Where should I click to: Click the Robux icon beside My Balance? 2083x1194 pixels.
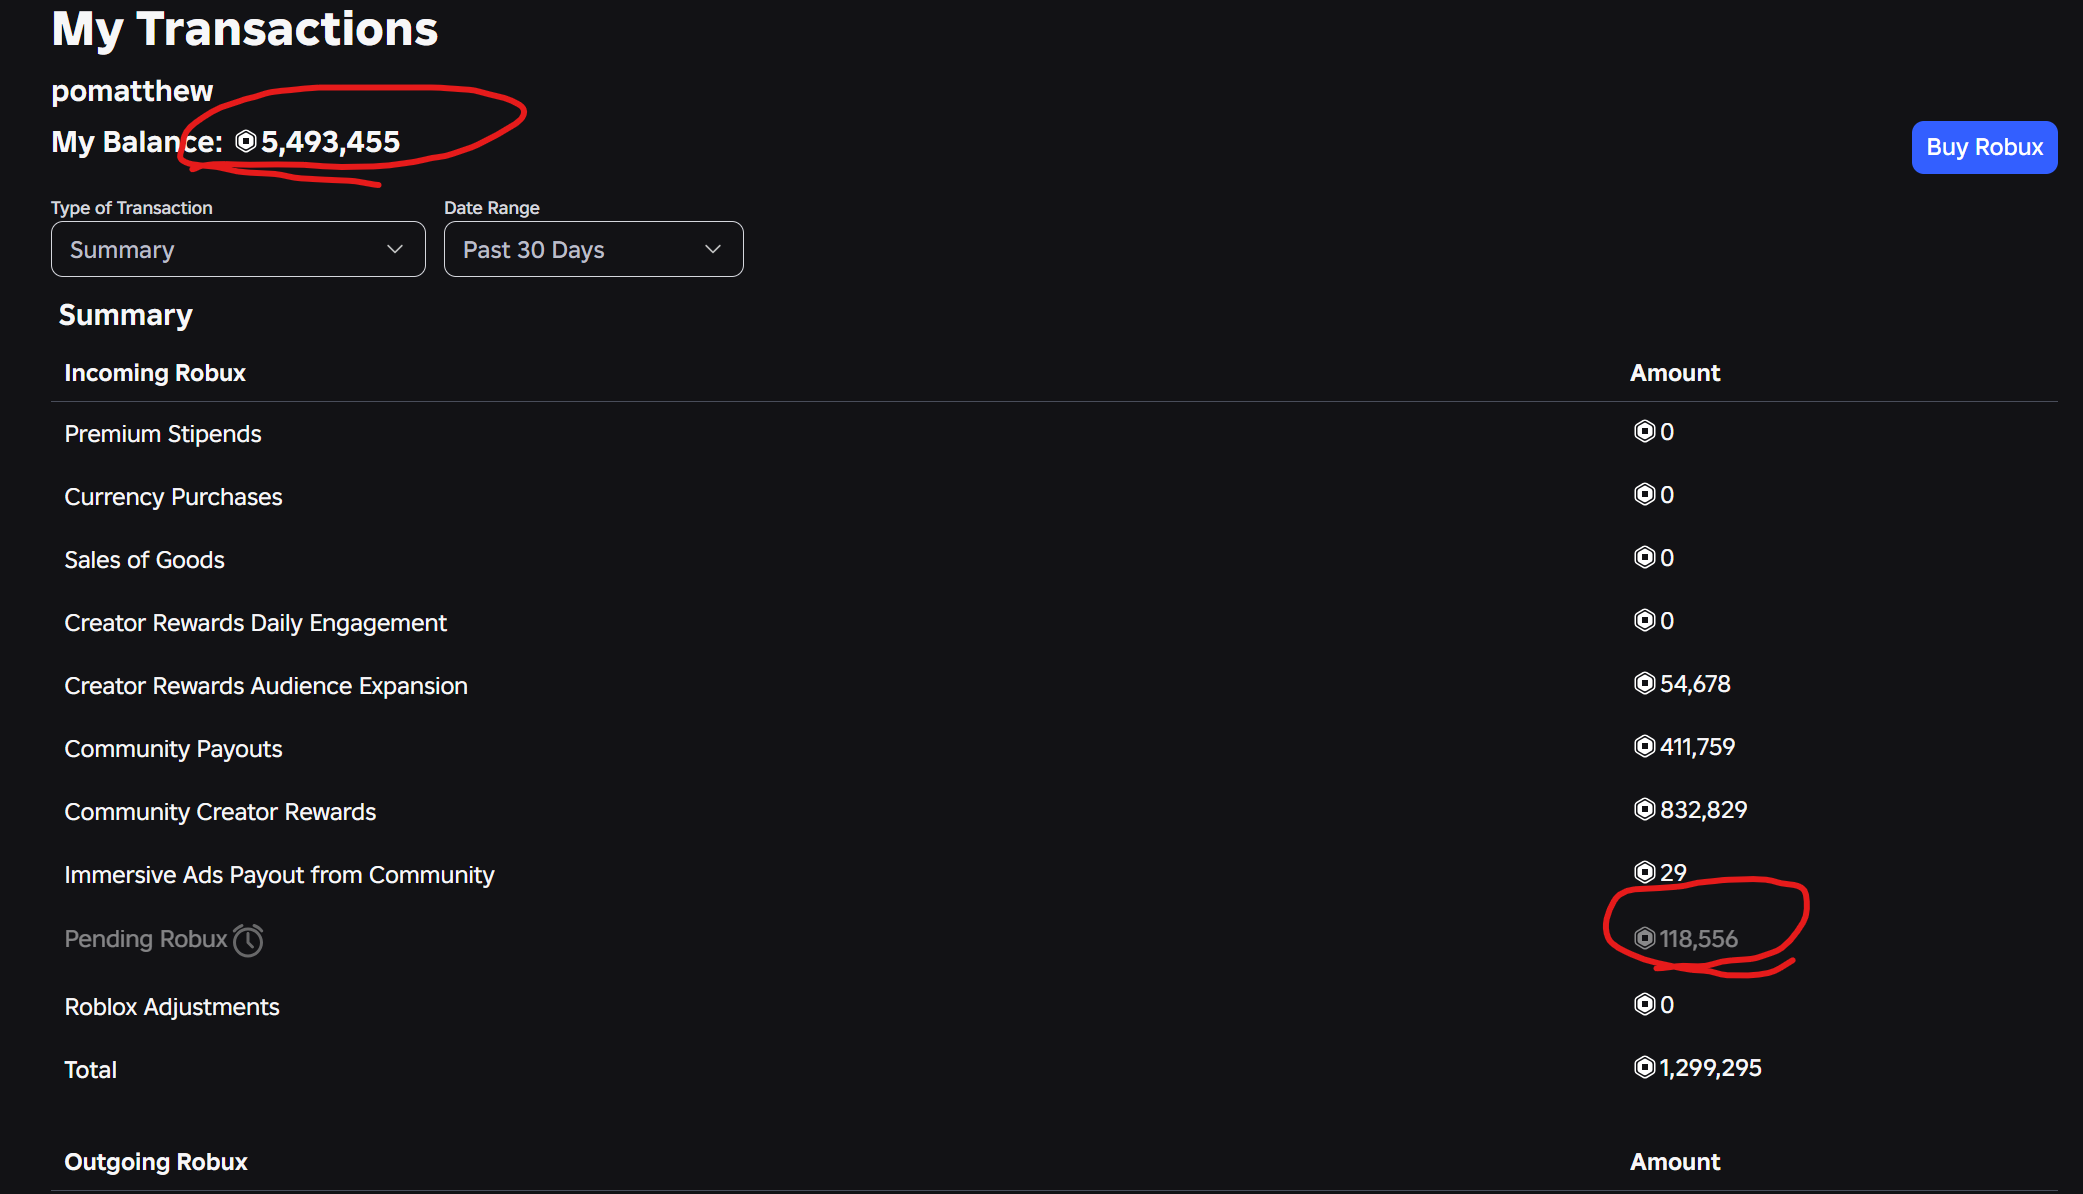(246, 141)
